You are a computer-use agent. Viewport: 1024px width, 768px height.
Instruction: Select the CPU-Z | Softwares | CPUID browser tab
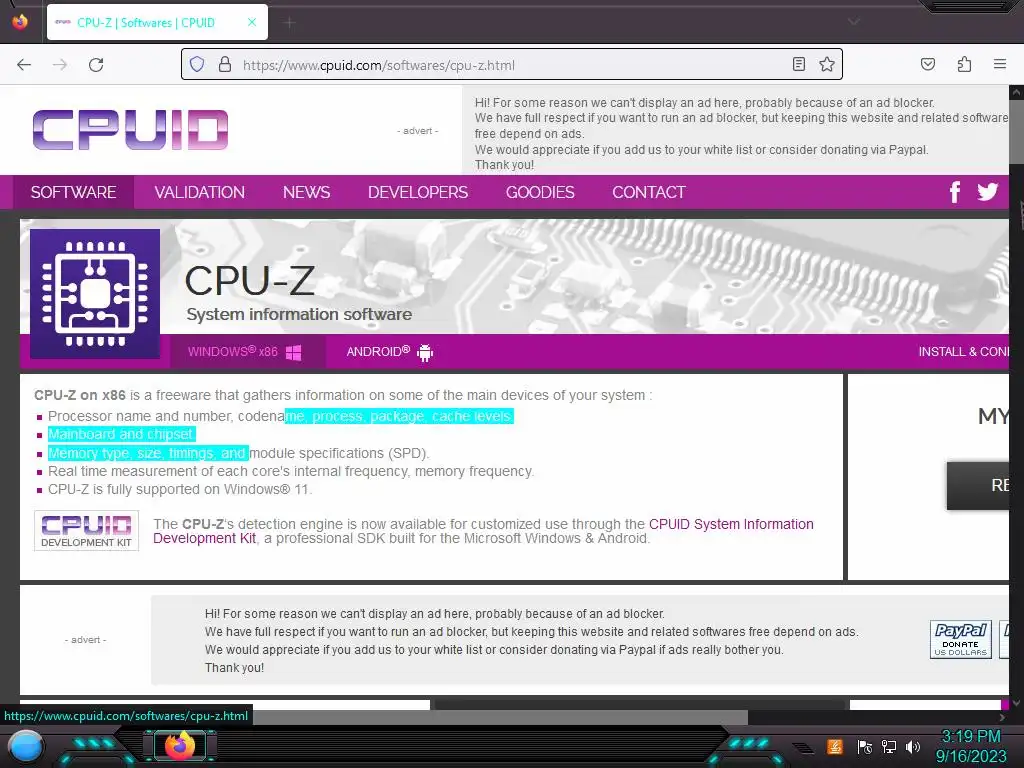click(157, 23)
